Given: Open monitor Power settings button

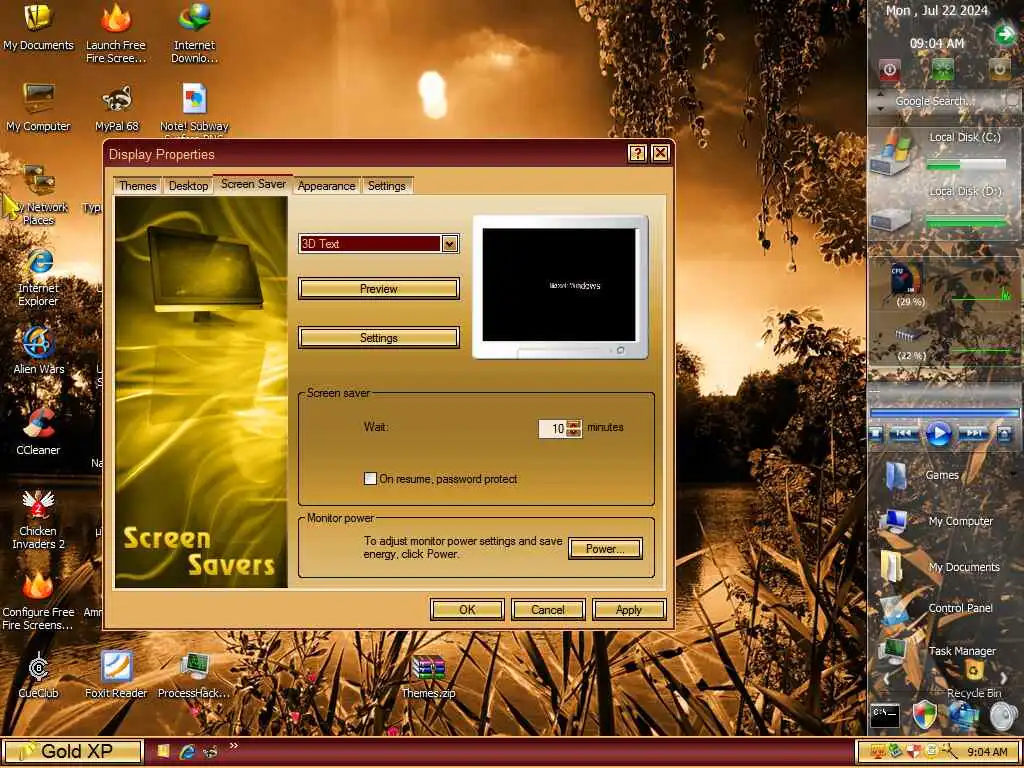Looking at the screenshot, I should tap(605, 549).
